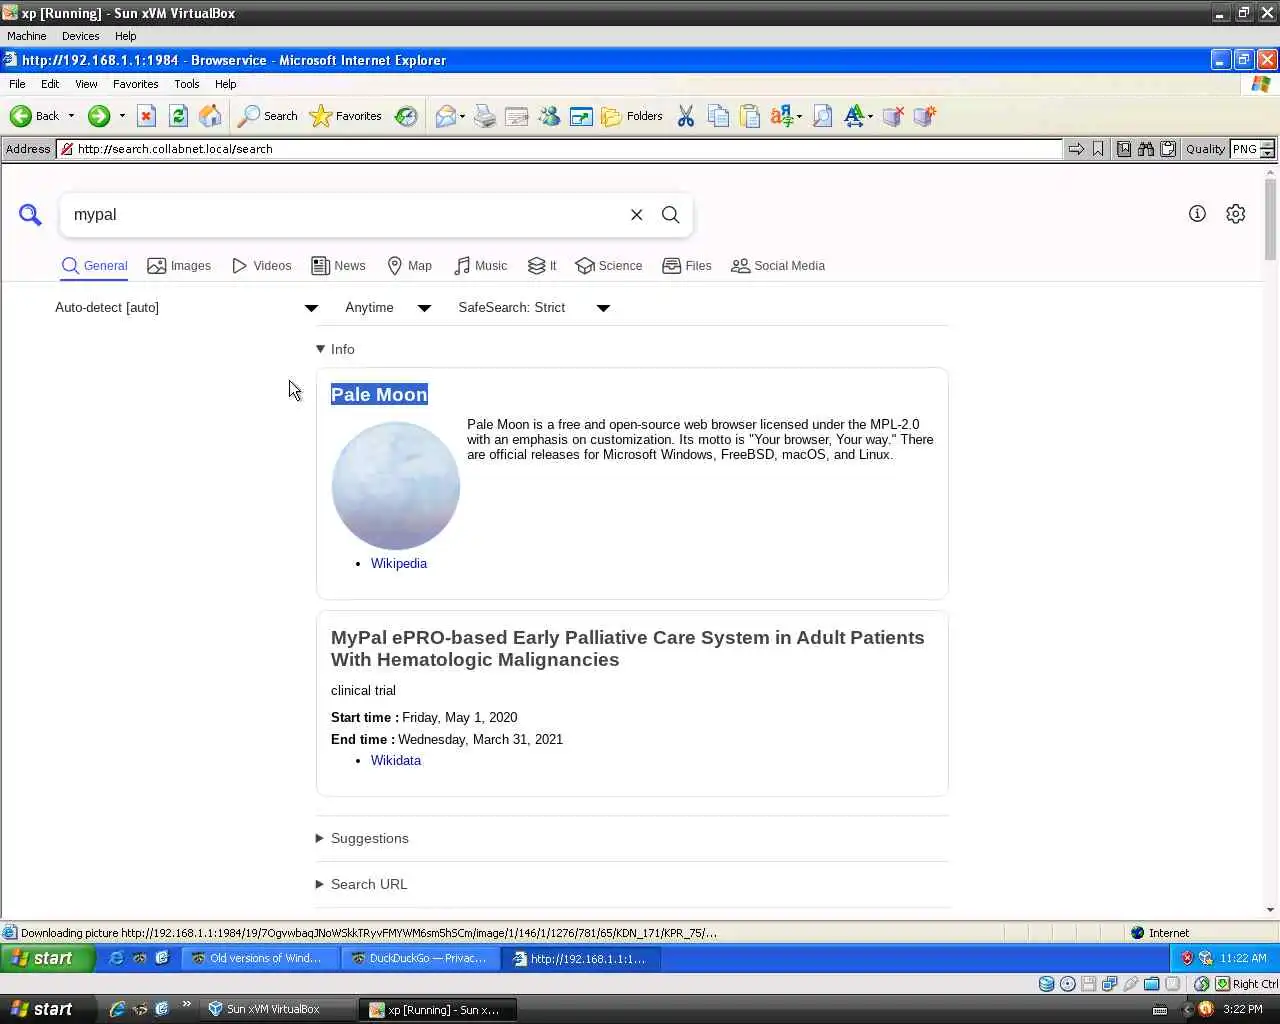This screenshot has width=1280, height=1024.
Task: Open the Forward button history dropdown arrow
Action: coord(122,116)
